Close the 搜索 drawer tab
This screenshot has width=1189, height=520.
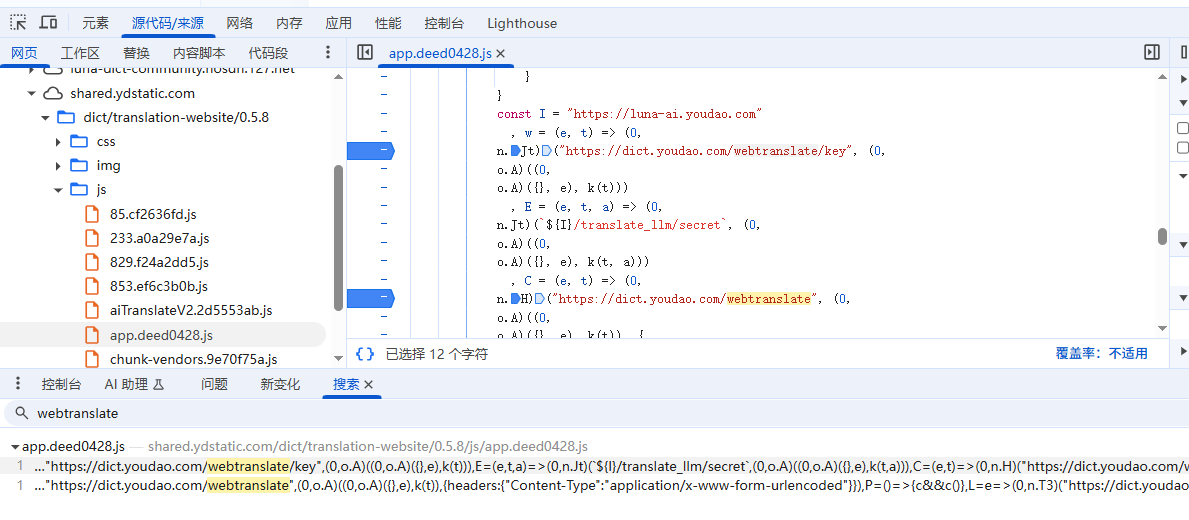(369, 385)
